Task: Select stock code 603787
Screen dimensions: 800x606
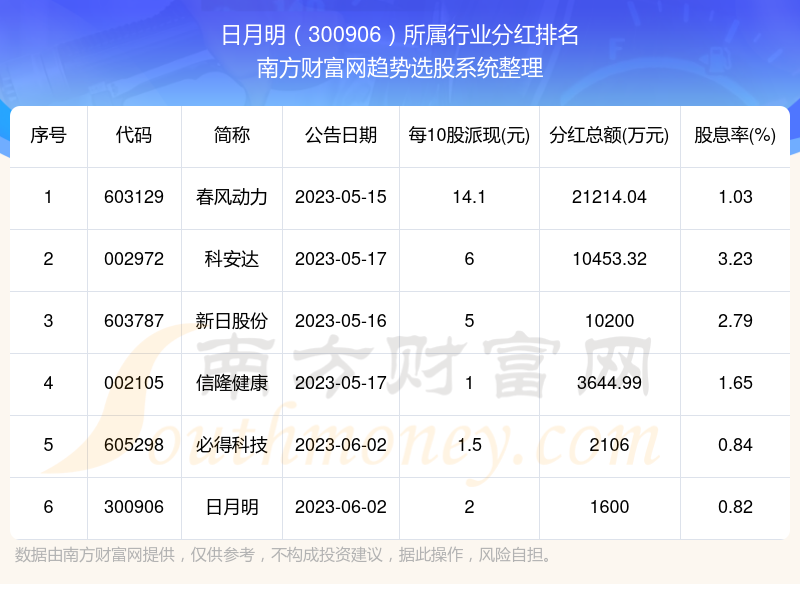Action: 134,321
